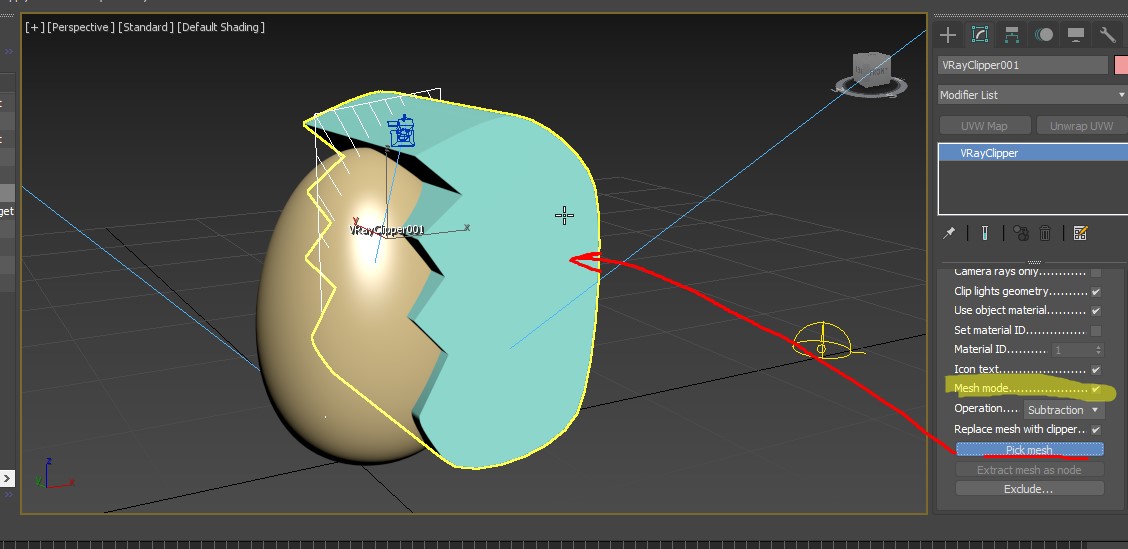Open the Default Shading viewport menu
This screenshot has height=549, width=1128.
coord(221,27)
